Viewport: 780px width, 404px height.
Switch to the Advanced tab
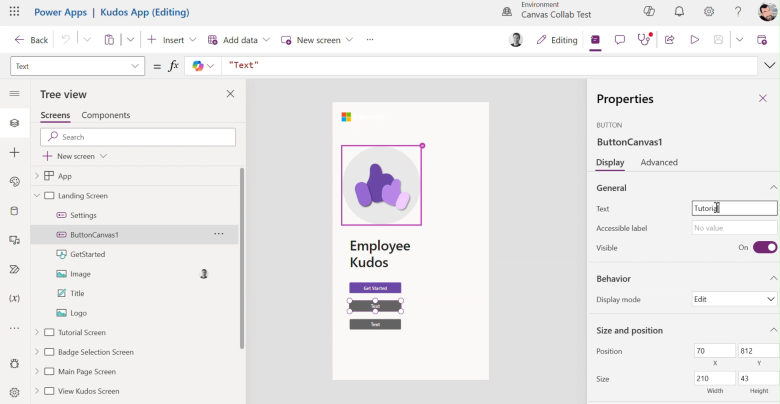[659, 162]
